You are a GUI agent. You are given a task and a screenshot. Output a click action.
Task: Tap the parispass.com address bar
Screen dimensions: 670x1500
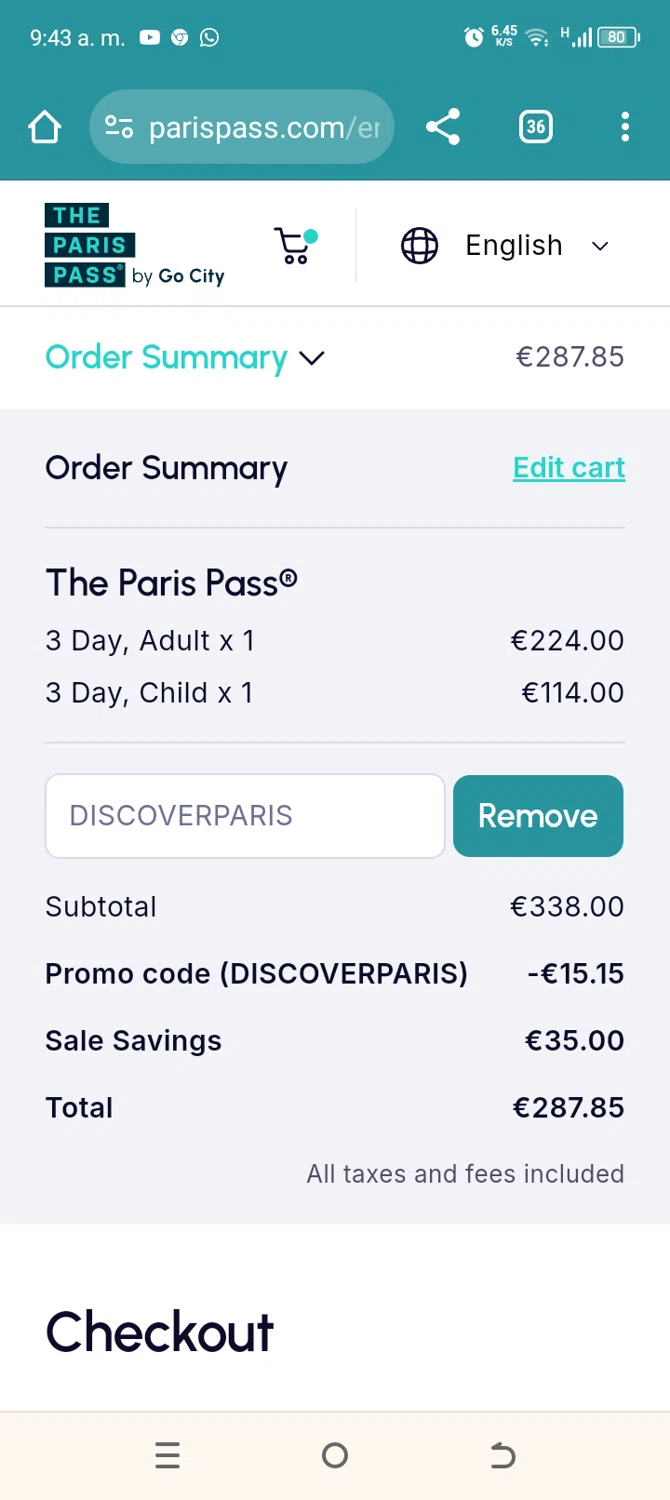pyautogui.click(x=264, y=127)
